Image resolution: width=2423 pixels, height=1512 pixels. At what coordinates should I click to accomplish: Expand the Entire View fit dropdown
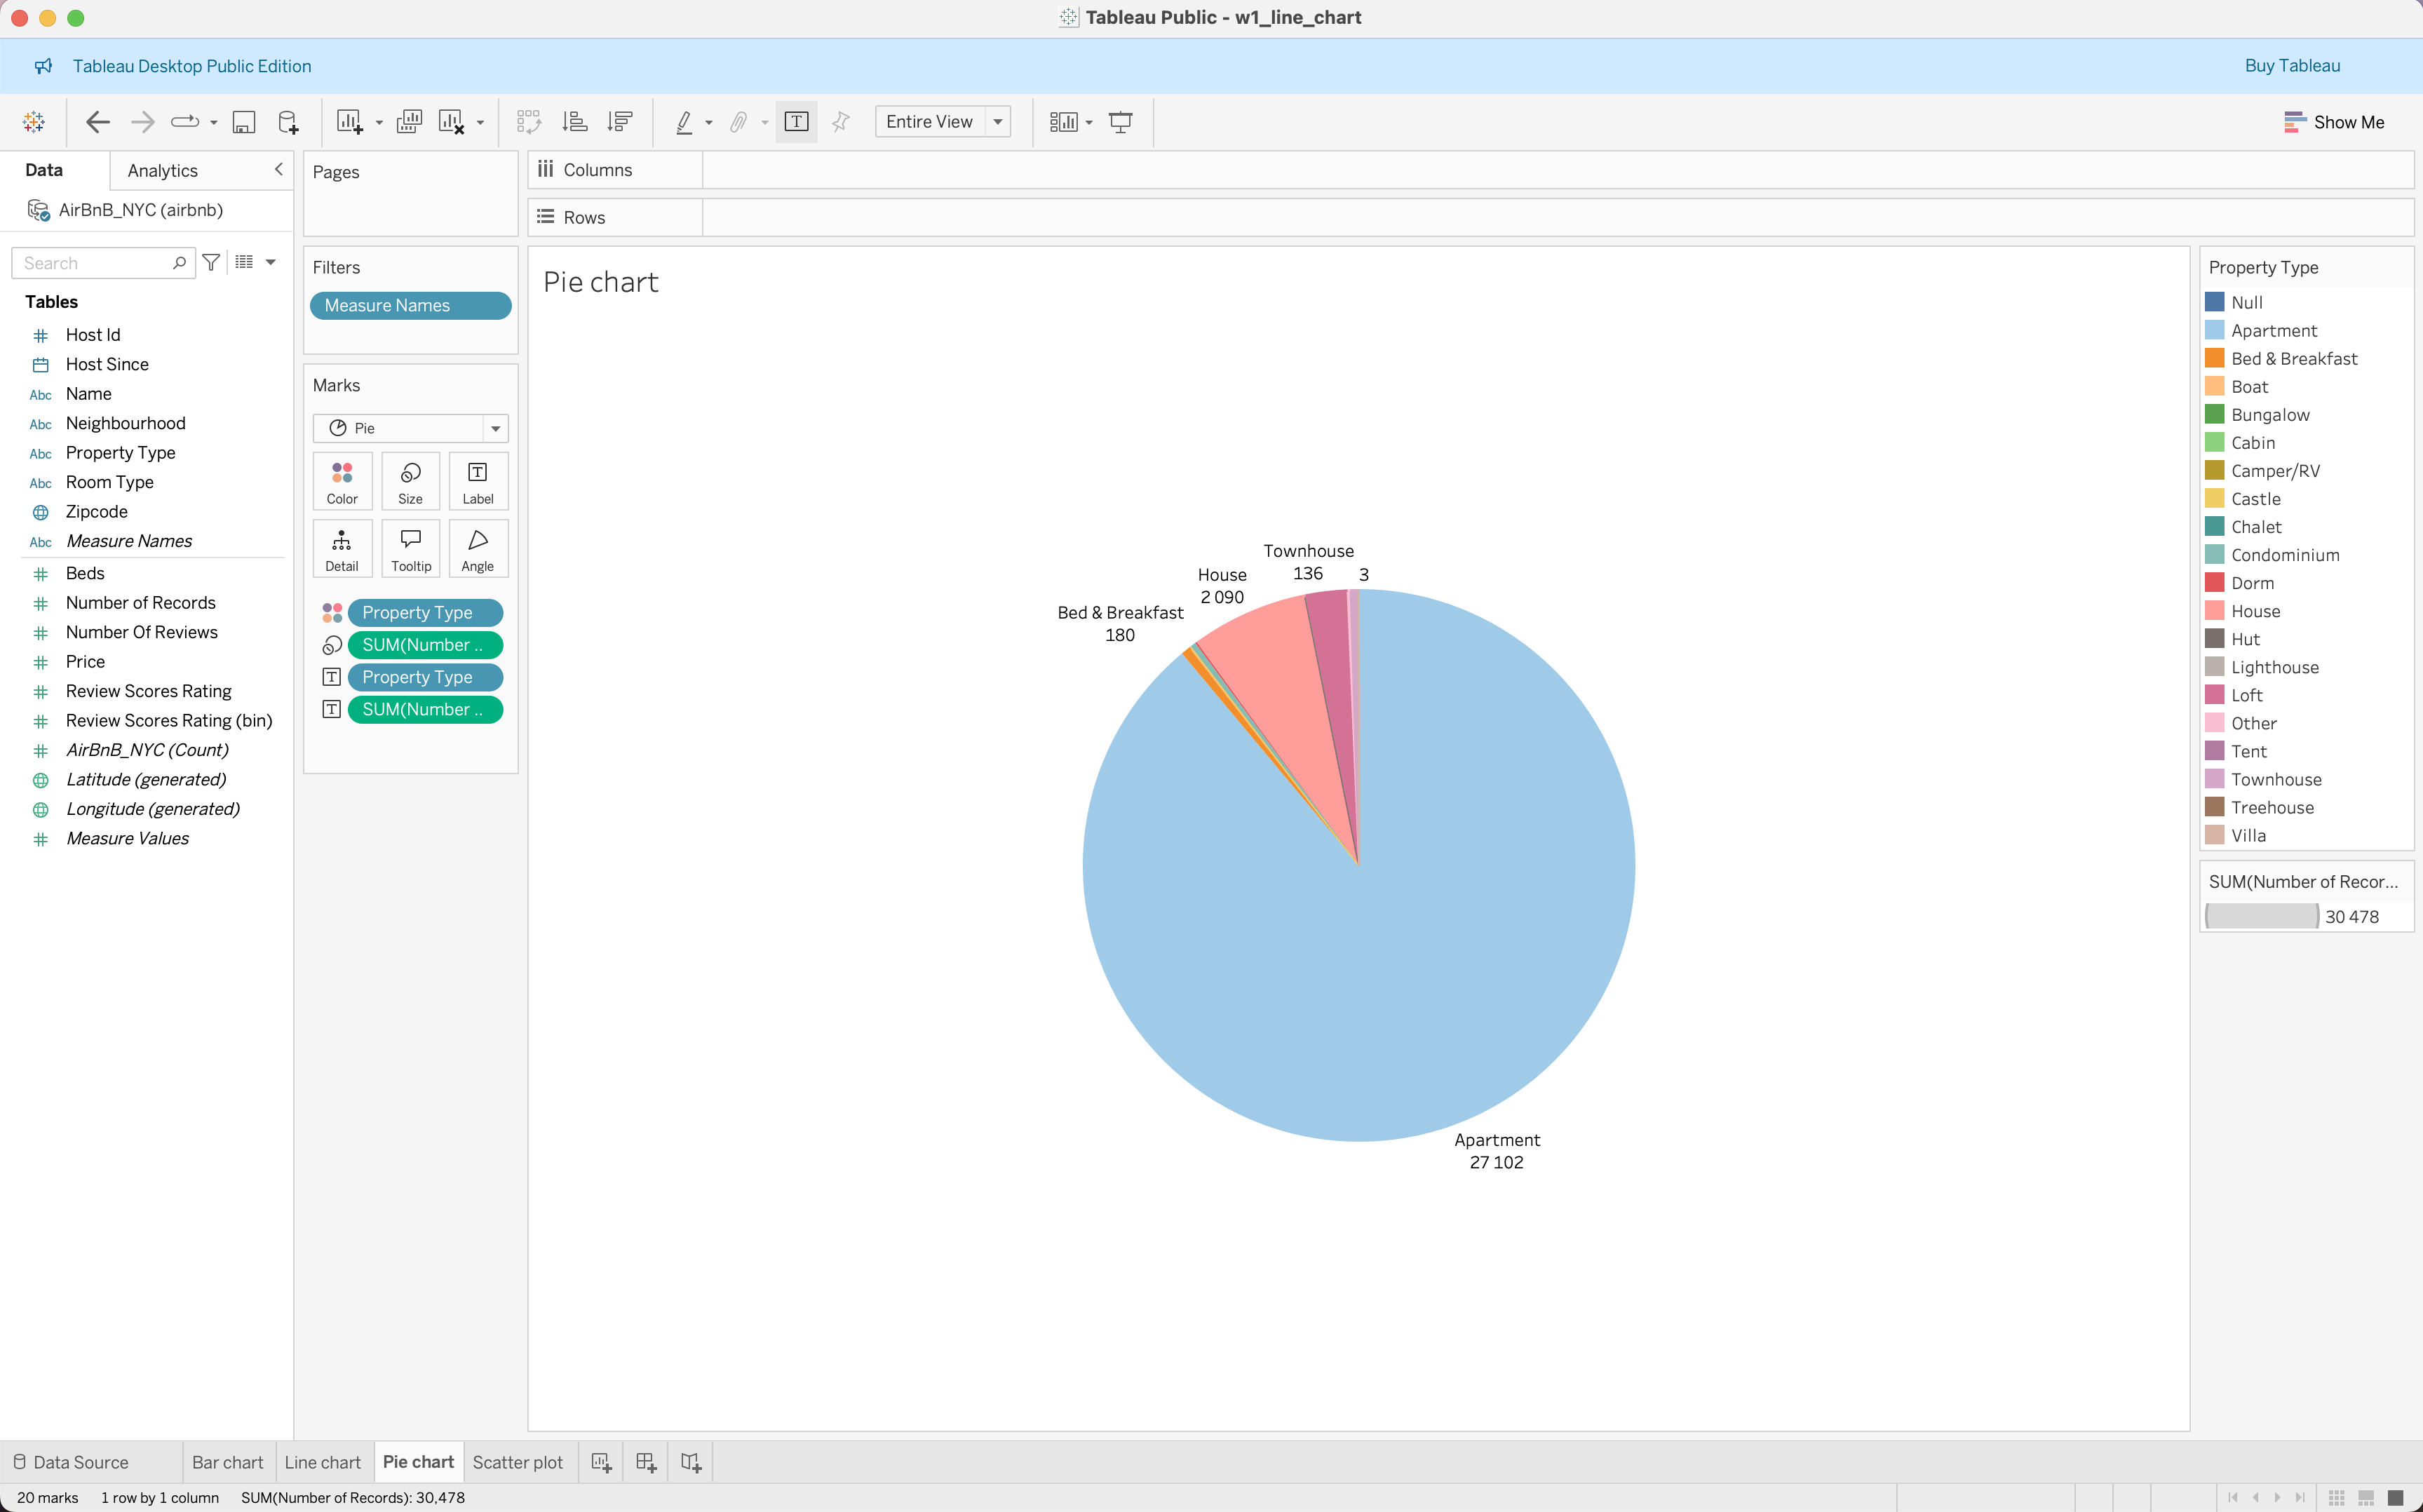[997, 122]
